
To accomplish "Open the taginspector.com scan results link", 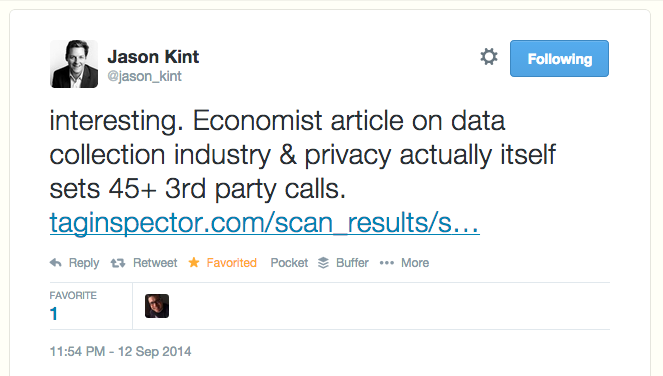I will click(x=265, y=222).
